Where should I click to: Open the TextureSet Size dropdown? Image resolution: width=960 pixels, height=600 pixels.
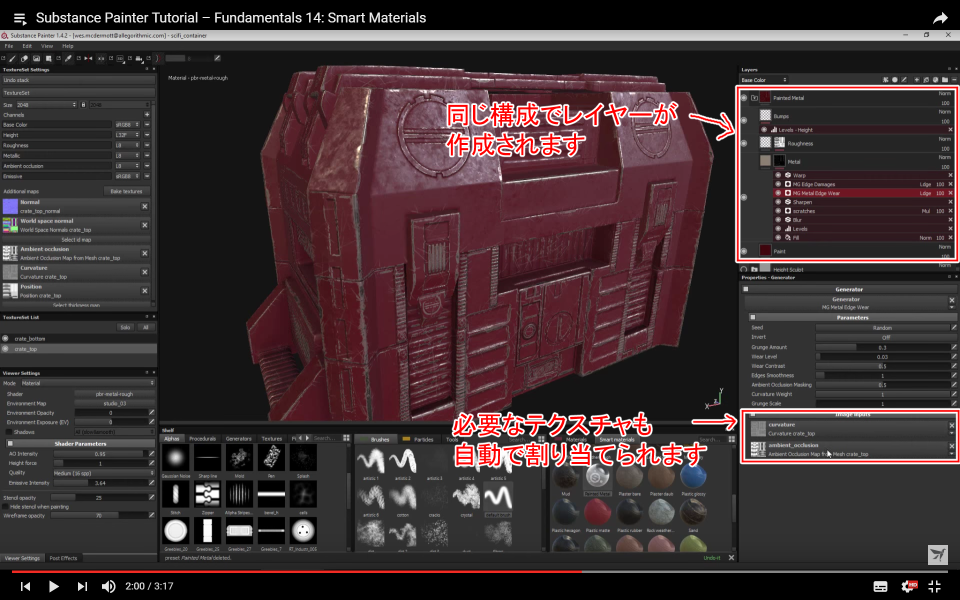click(47, 105)
